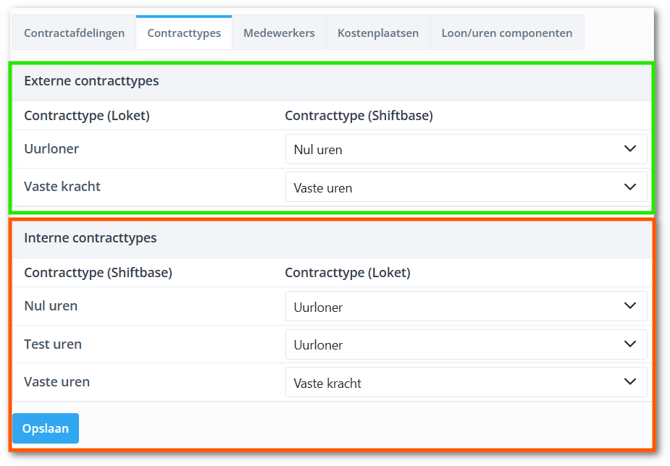Expand the Shiftbase dropdown for Uurloner
Image resolution: width=670 pixels, height=466 pixels.
(x=465, y=149)
